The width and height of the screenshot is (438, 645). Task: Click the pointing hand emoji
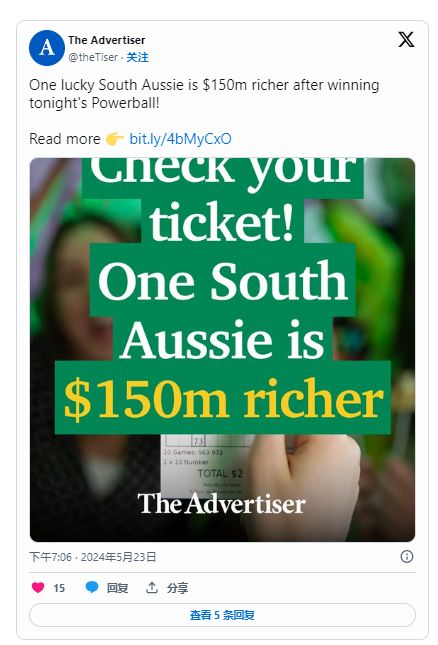(x=114, y=139)
